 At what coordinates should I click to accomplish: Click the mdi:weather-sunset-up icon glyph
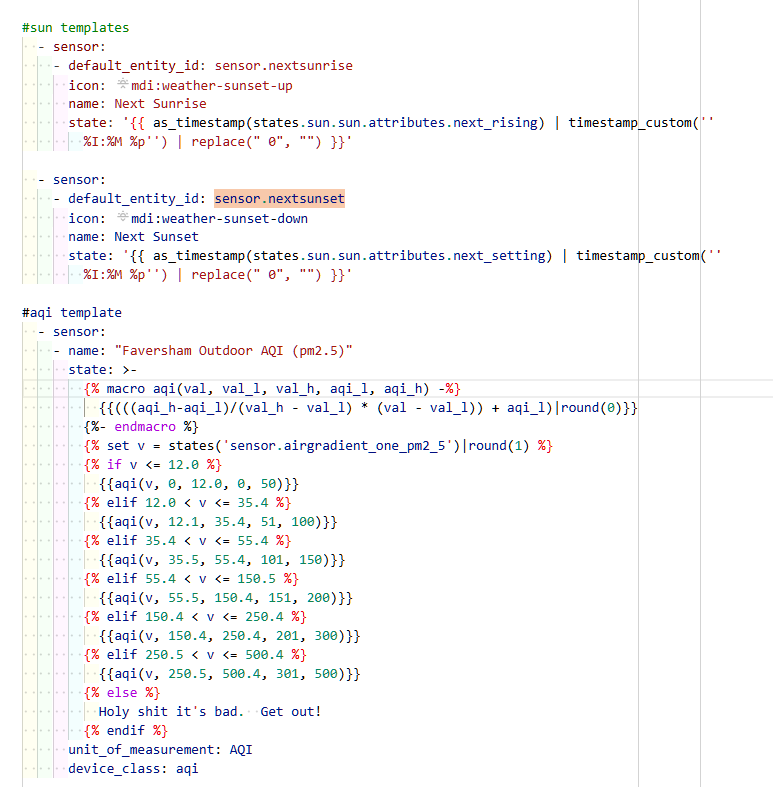pos(122,84)
